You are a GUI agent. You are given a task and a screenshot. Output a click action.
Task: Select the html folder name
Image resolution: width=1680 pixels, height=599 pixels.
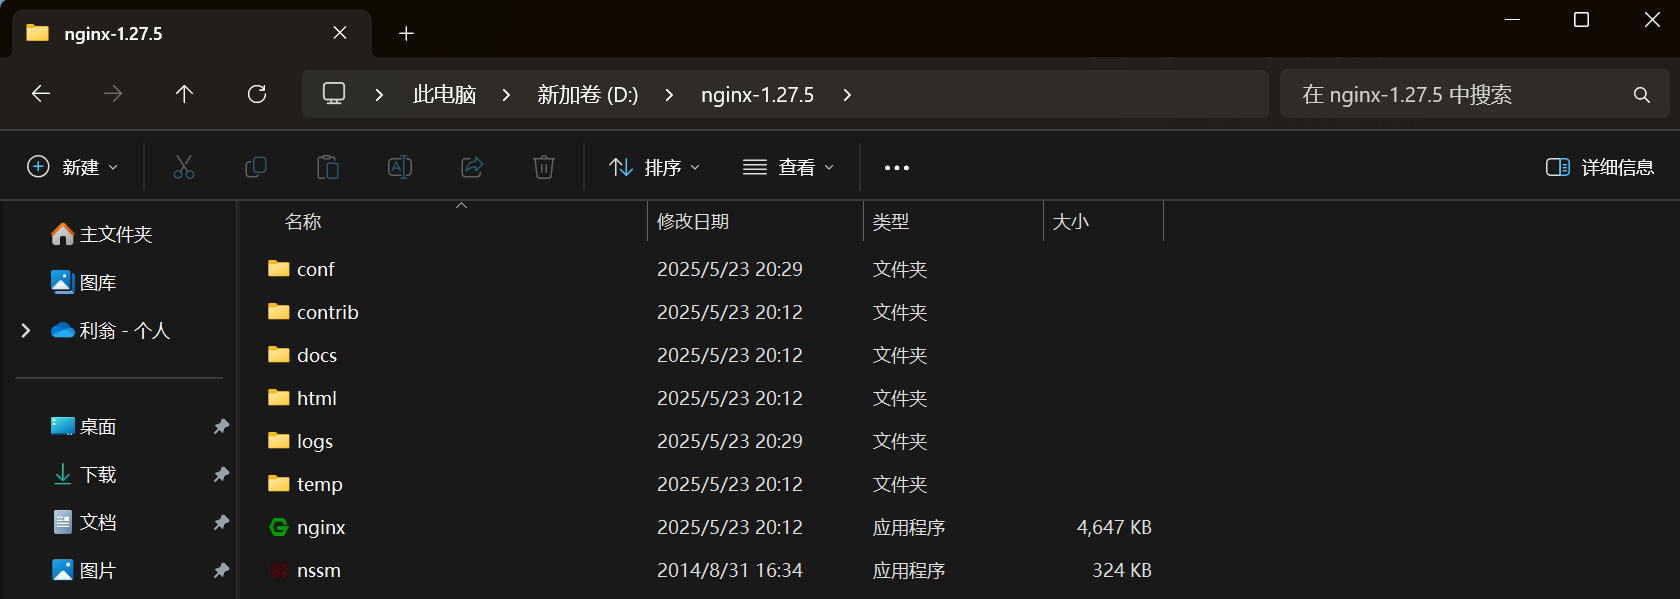coord(316,398)
